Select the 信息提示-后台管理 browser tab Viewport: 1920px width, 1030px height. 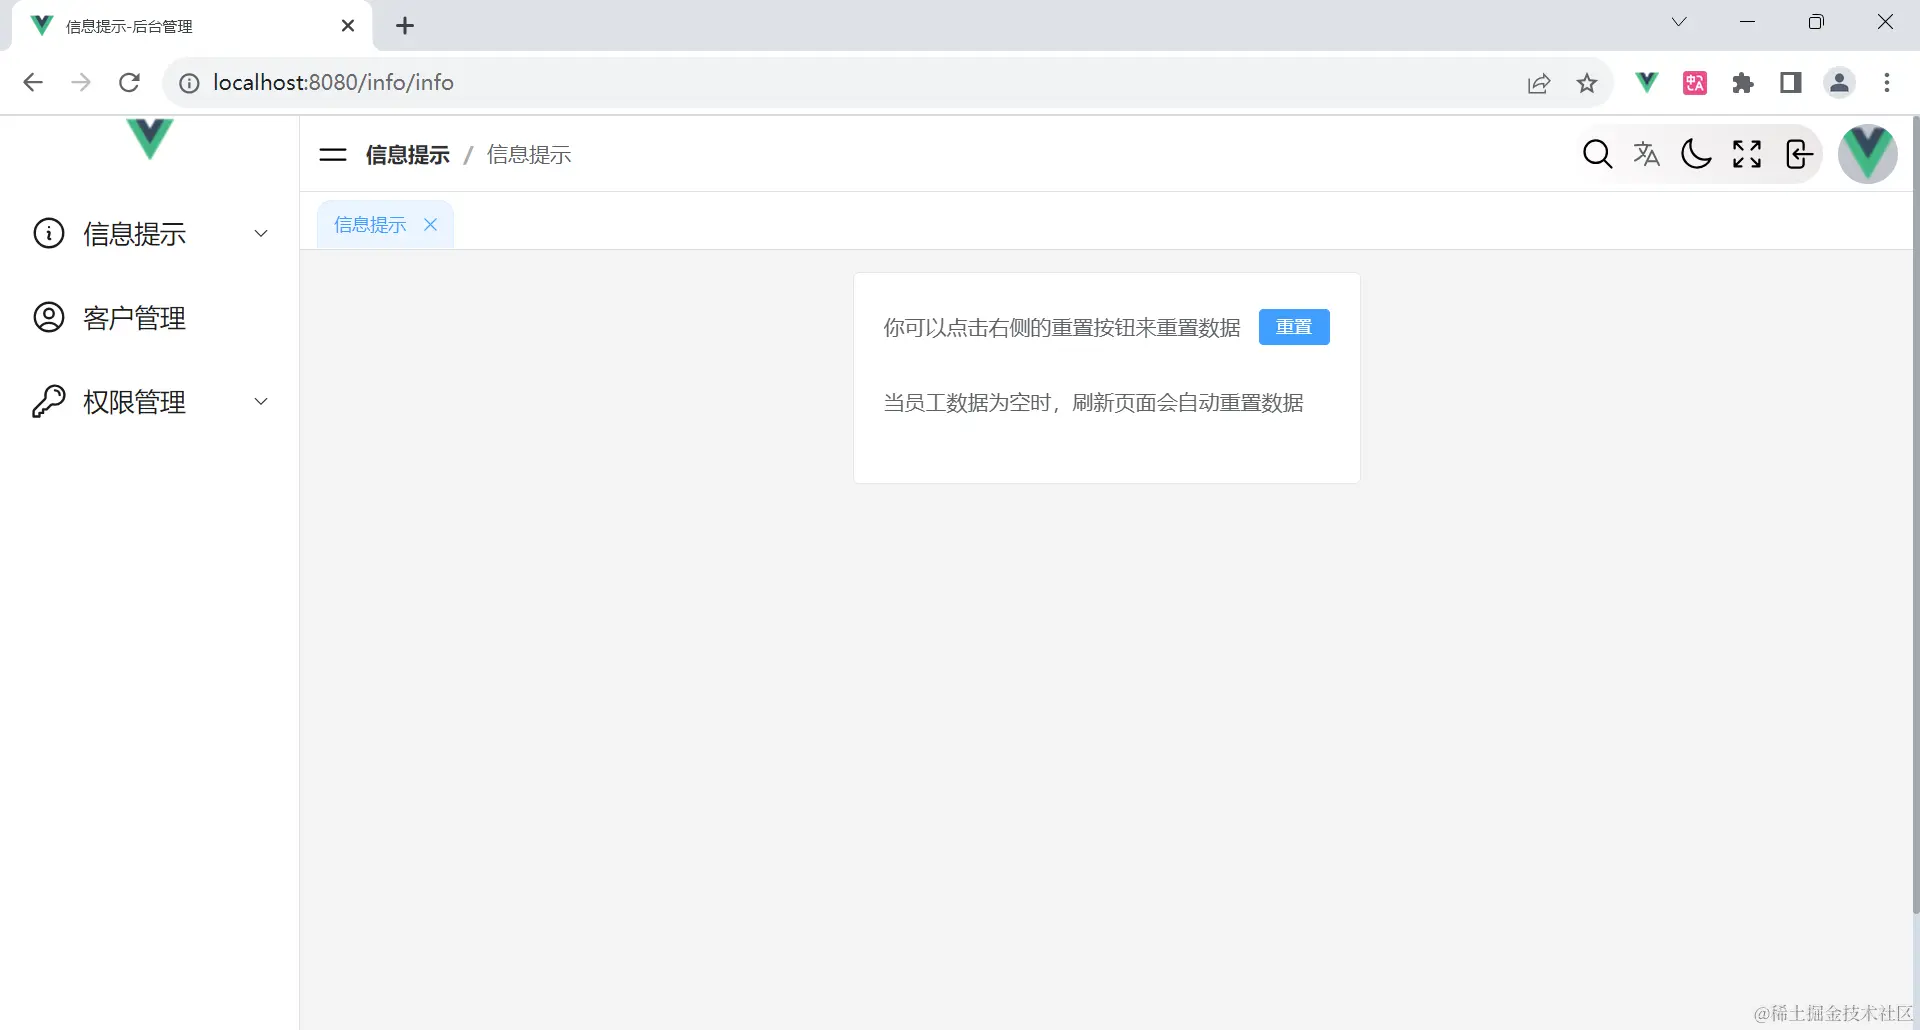[192, 26]
